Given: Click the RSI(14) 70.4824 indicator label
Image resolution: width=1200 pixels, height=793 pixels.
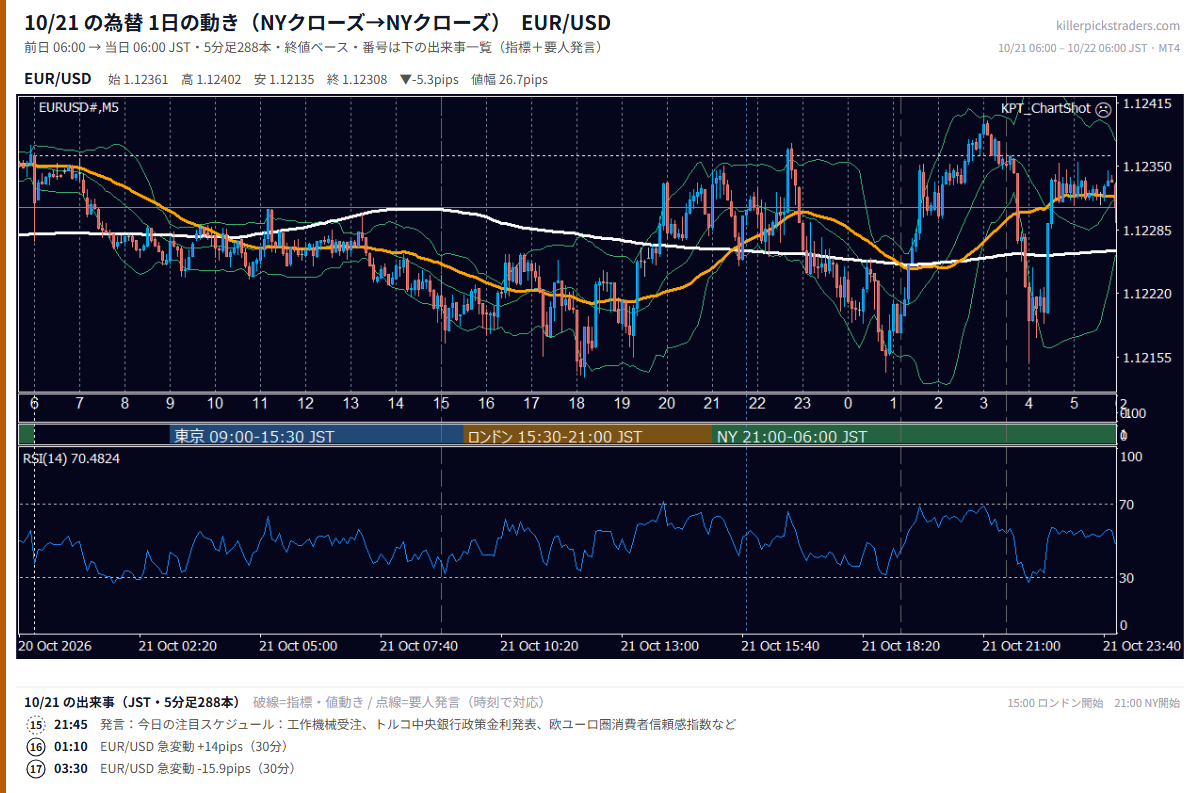Looking at the screenshot, I should tap(71, 458).
